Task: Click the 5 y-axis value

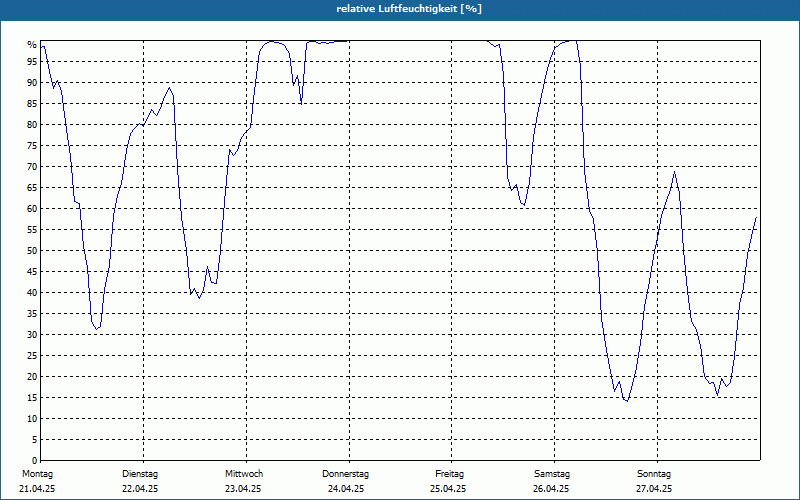Action: pyautogui.click(x=34, y=440)
